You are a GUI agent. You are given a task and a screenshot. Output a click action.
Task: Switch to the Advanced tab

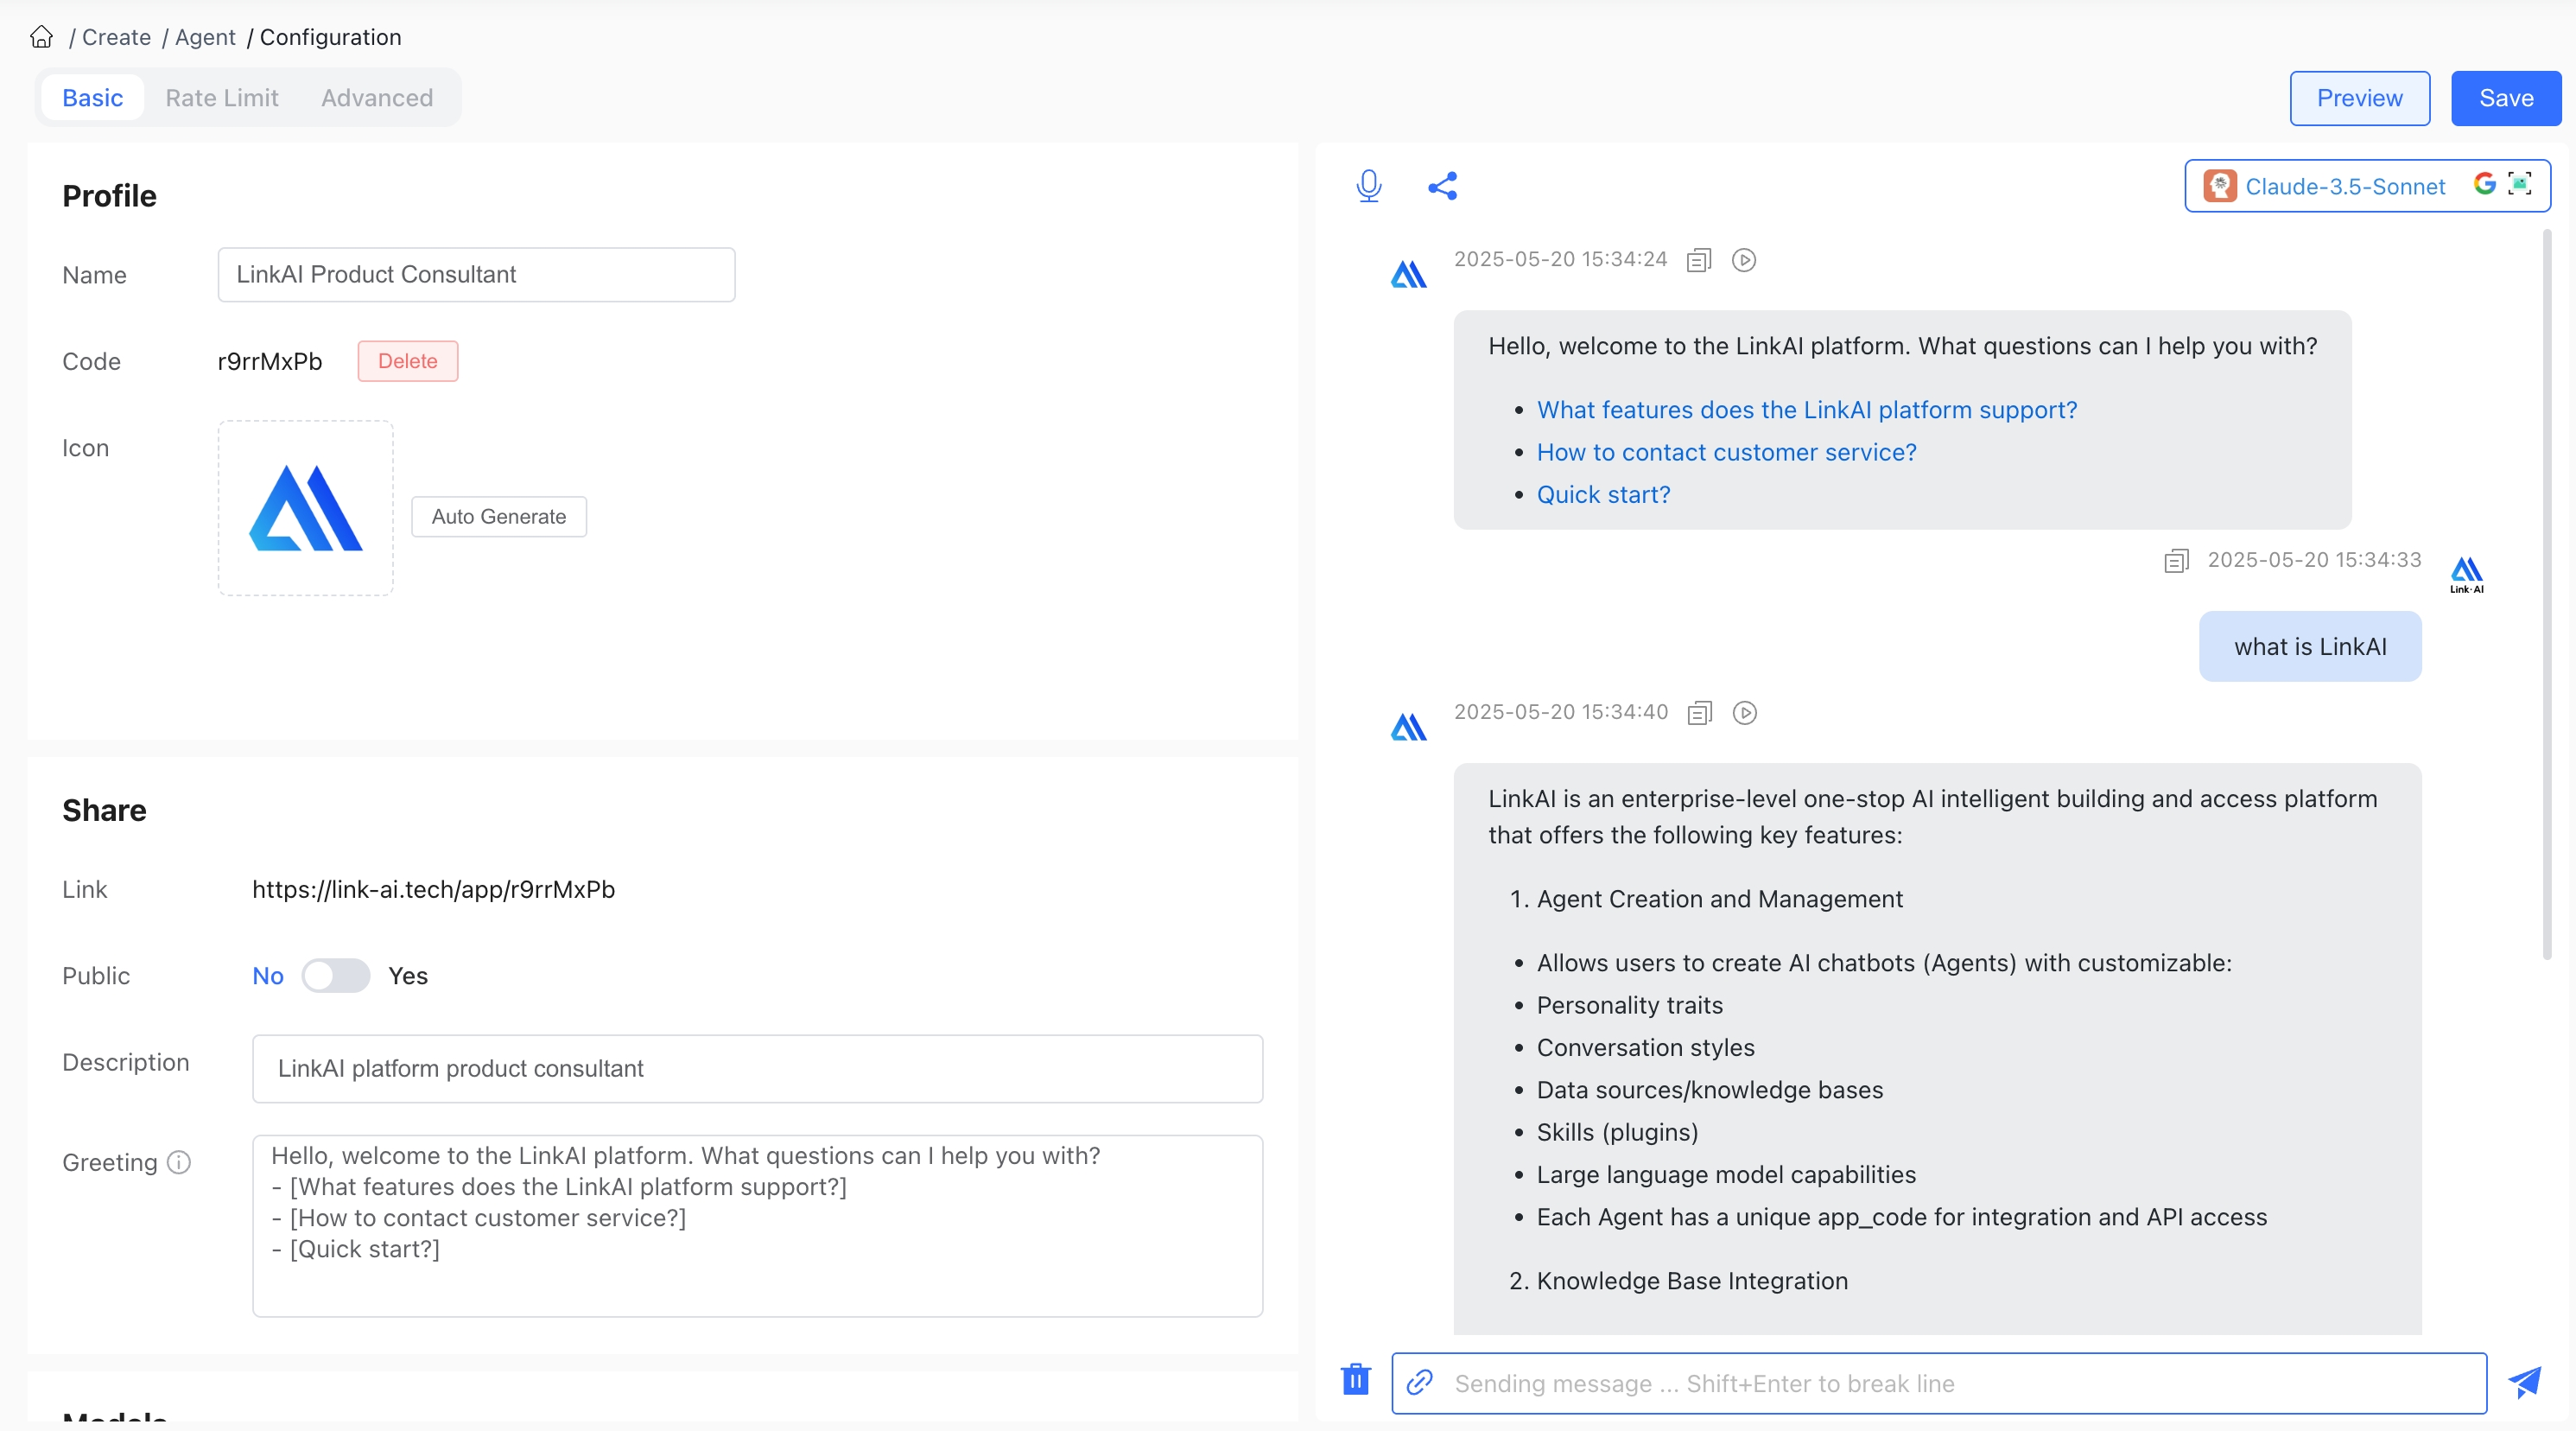(x=377, y=98)
